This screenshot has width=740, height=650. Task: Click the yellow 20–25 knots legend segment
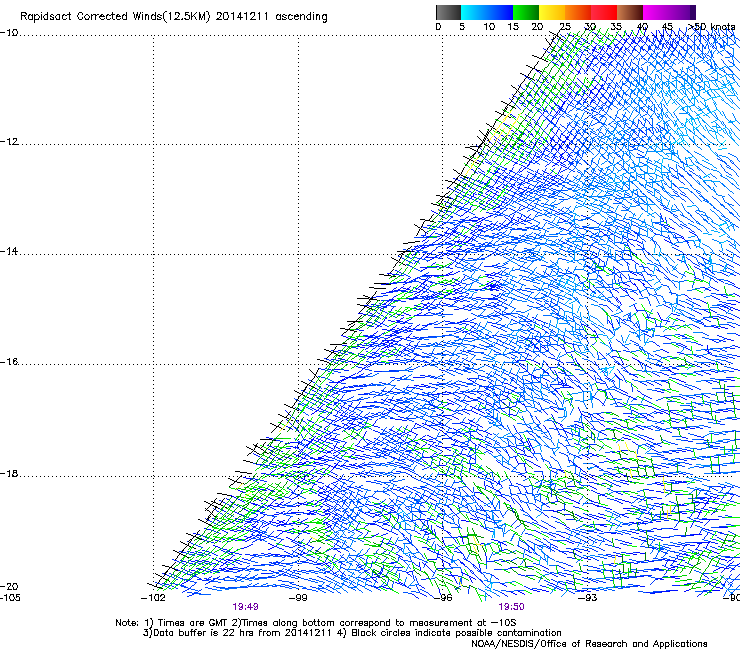coord(552,12)
